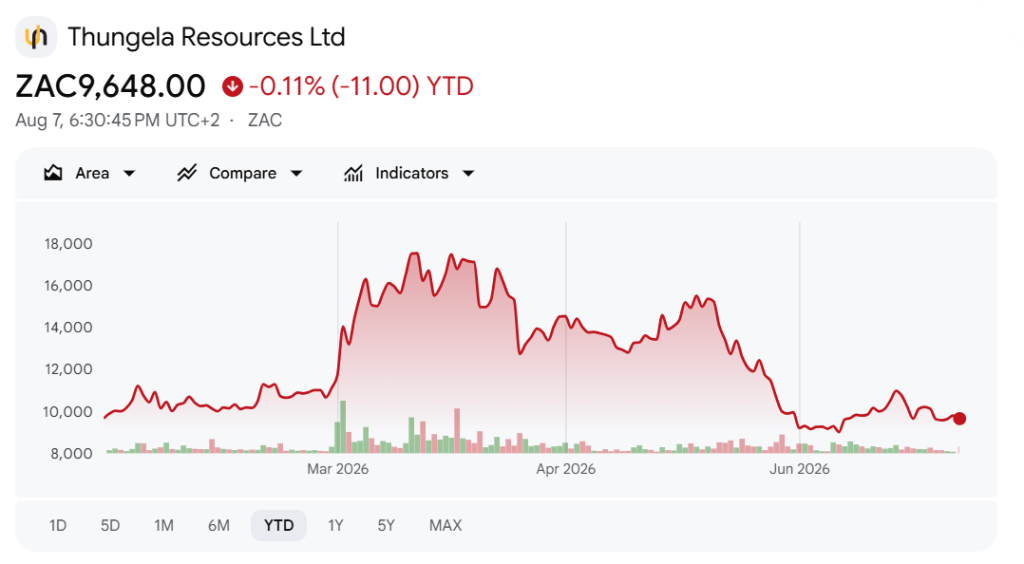Select the 5D time range
The height and width of the screenshot is (564, 1024).
click(x=110, y=525)
